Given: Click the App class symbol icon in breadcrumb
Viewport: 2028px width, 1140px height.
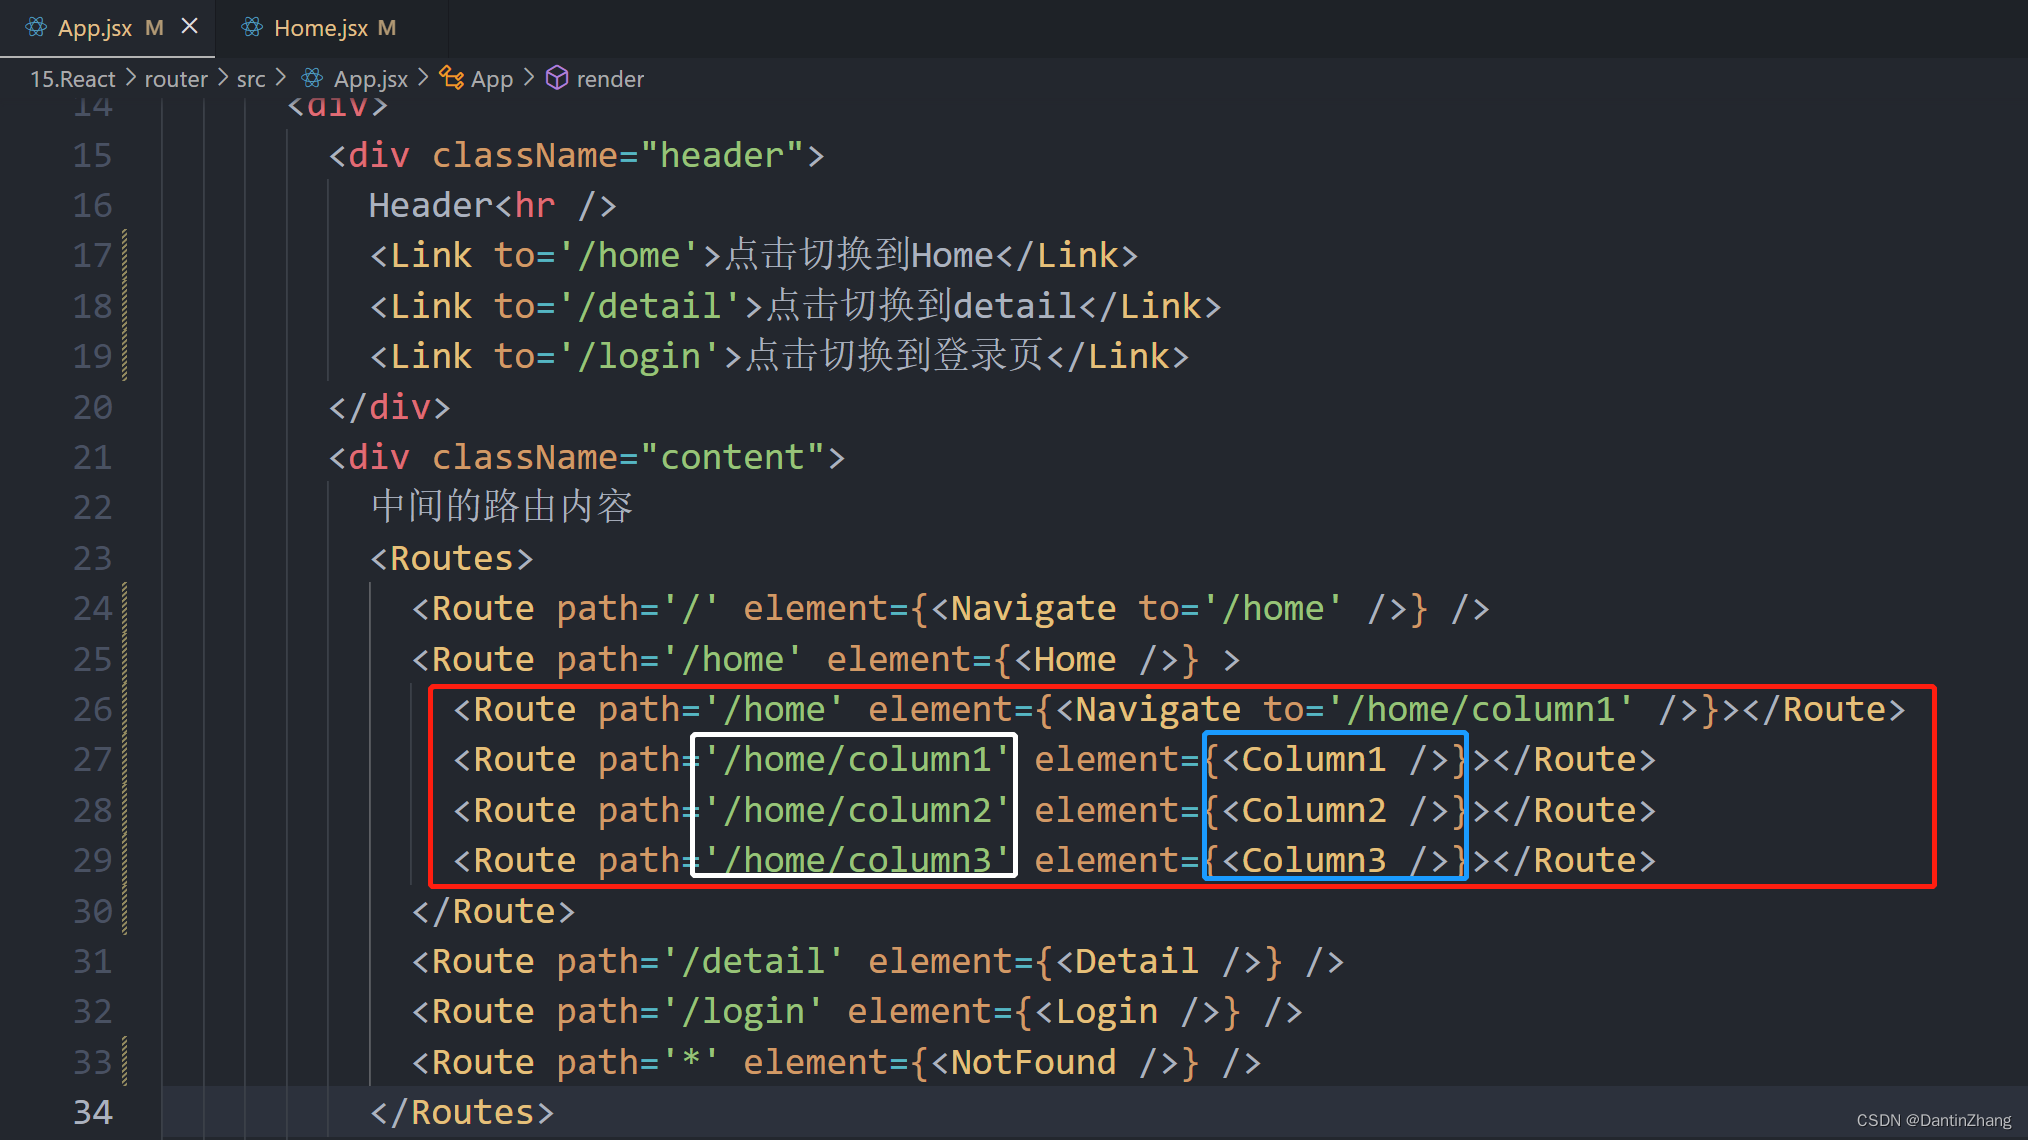Looking at the screenshot, I should (452, 78).
